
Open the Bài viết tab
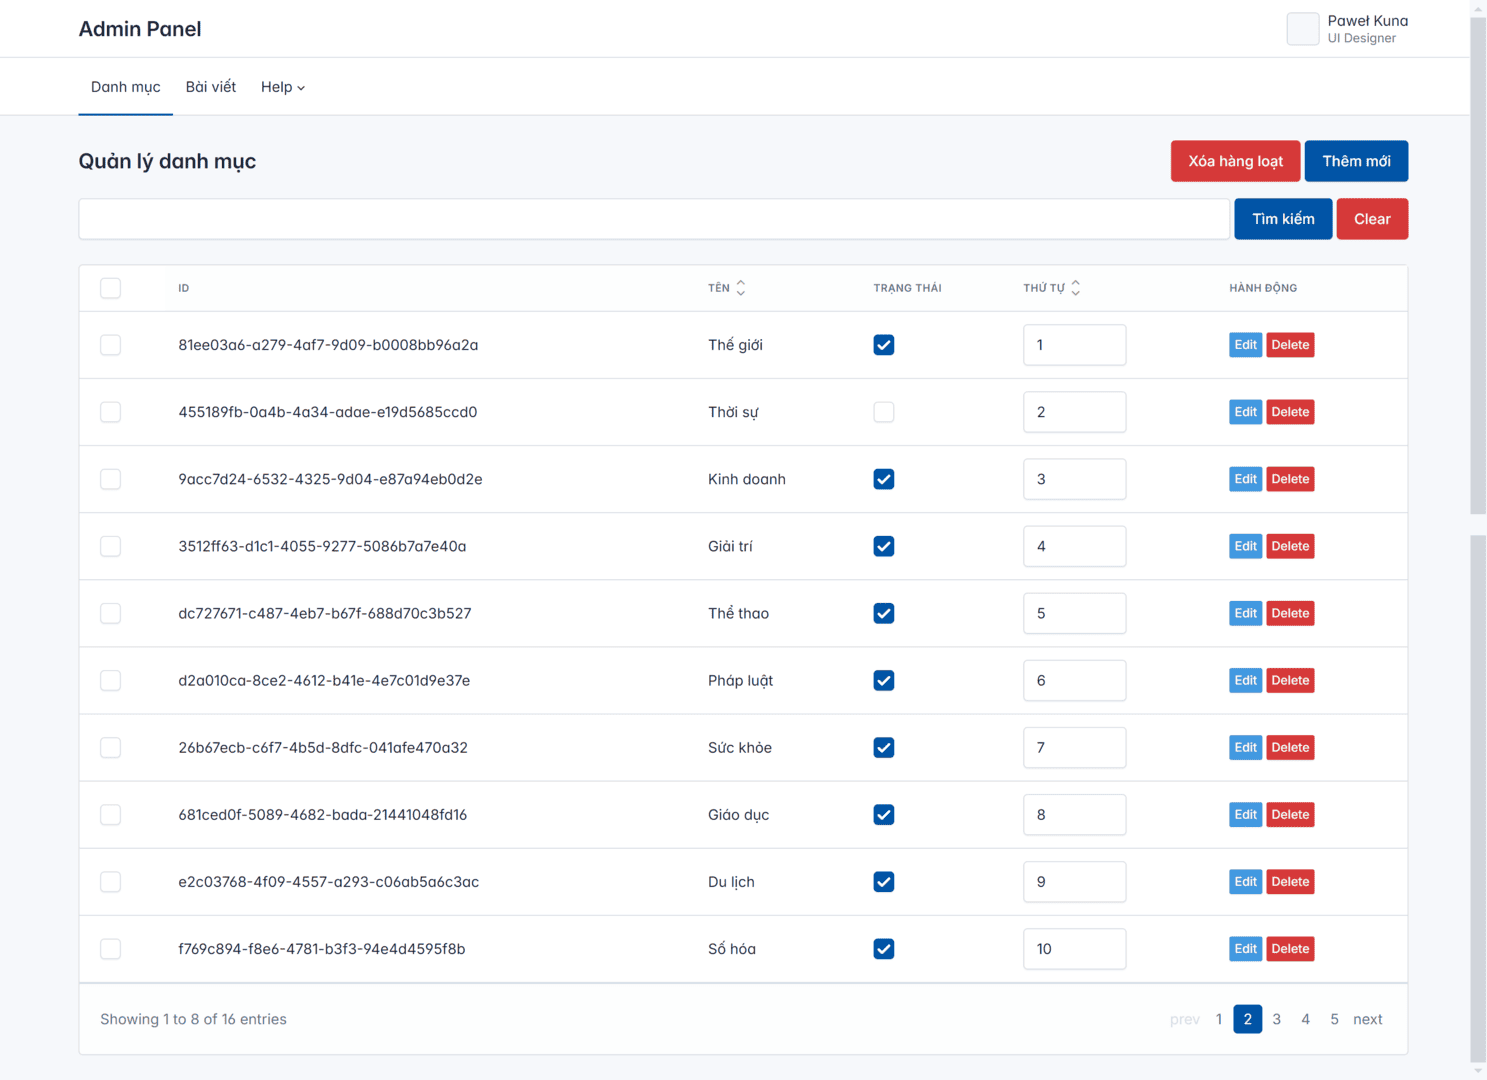click(x=210, y=87)
